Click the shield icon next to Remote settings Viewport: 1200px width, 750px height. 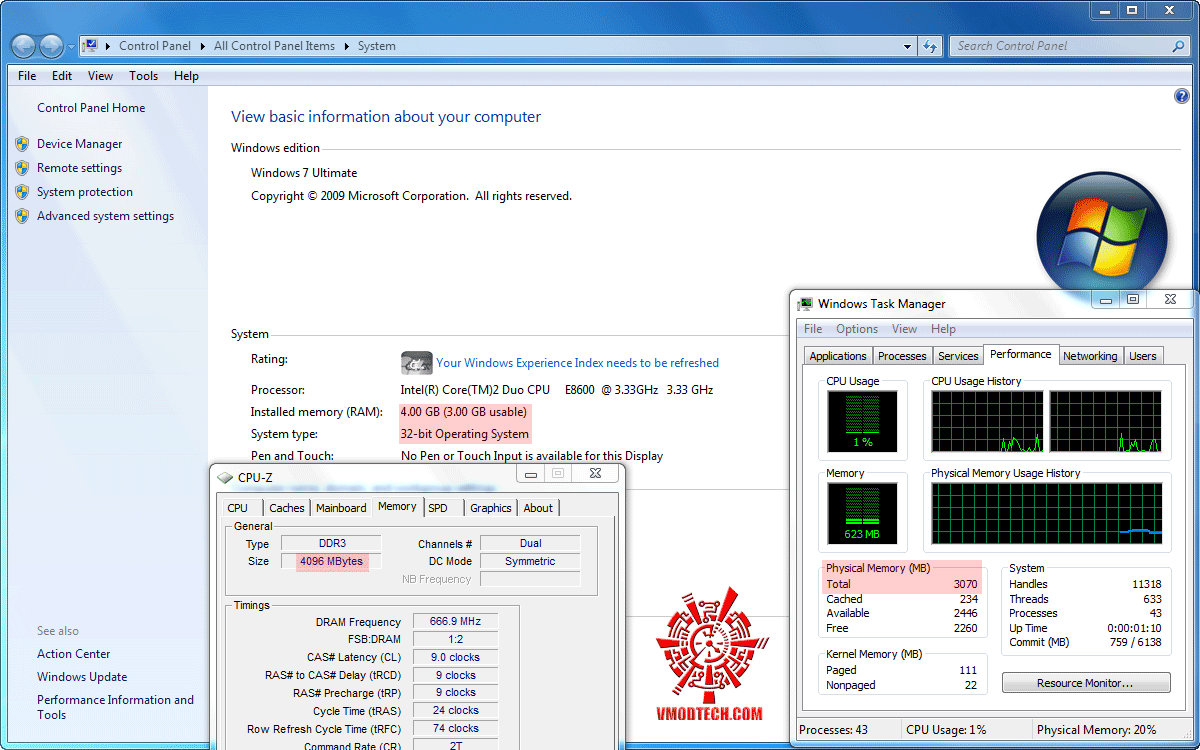22,168
